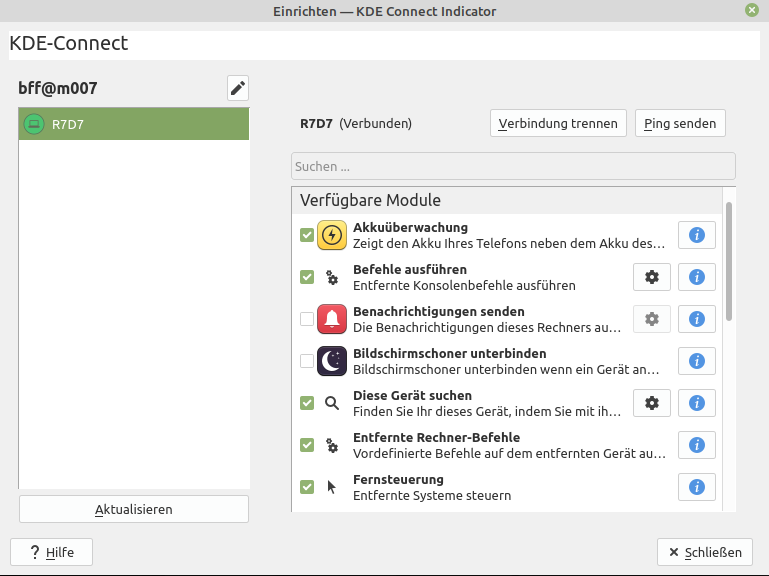Enable Bildschirmschoner unterbinden checkbox
The width and height of the screenshot is (769, 576).
coord(307,361)
